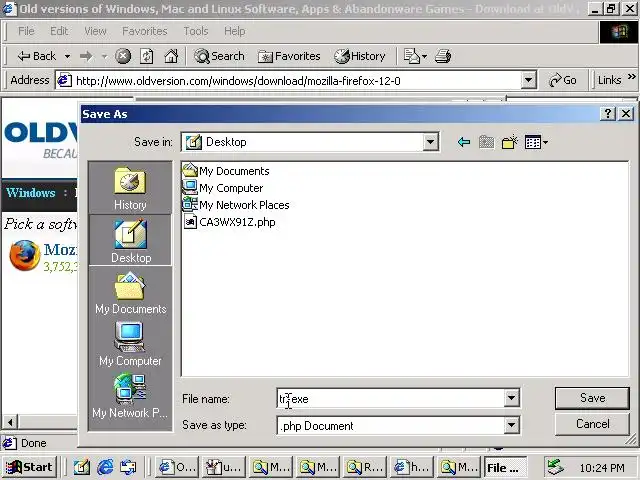Click the Forward arrow in IE toolbar
The image size is (640, 480).
tap(86, 56)
